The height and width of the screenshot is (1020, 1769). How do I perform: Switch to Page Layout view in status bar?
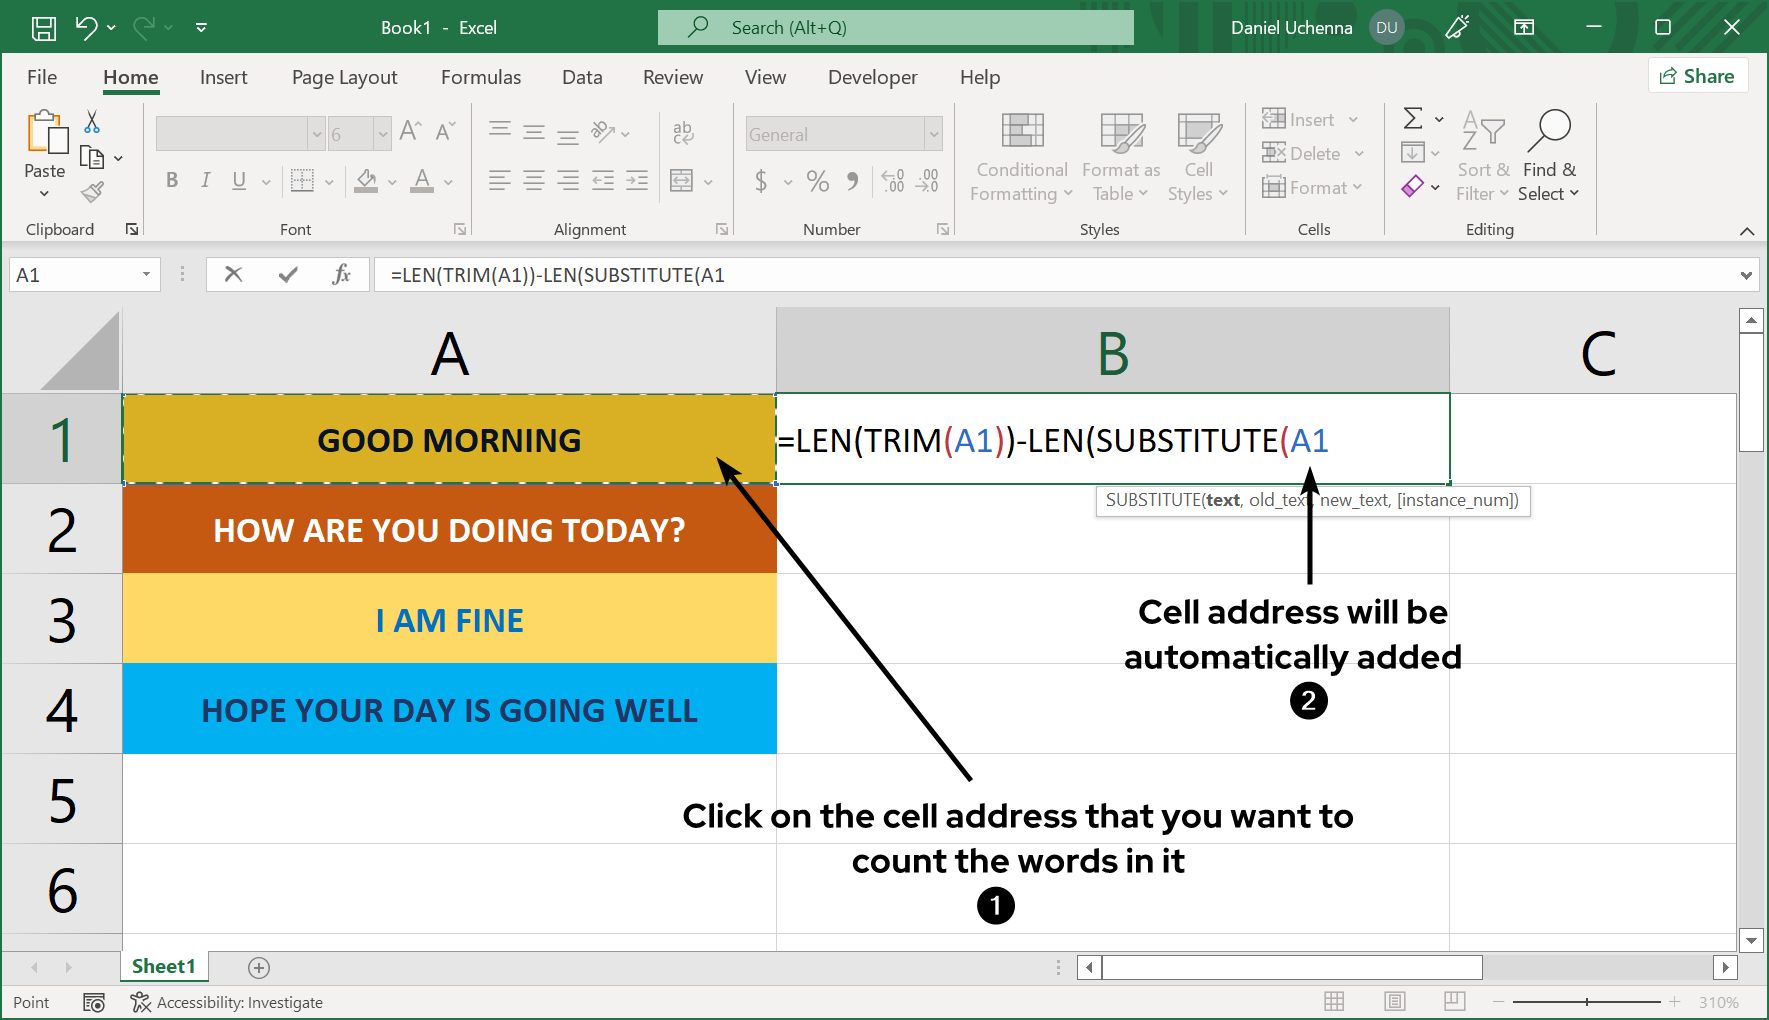(x=1395, y=1001)
